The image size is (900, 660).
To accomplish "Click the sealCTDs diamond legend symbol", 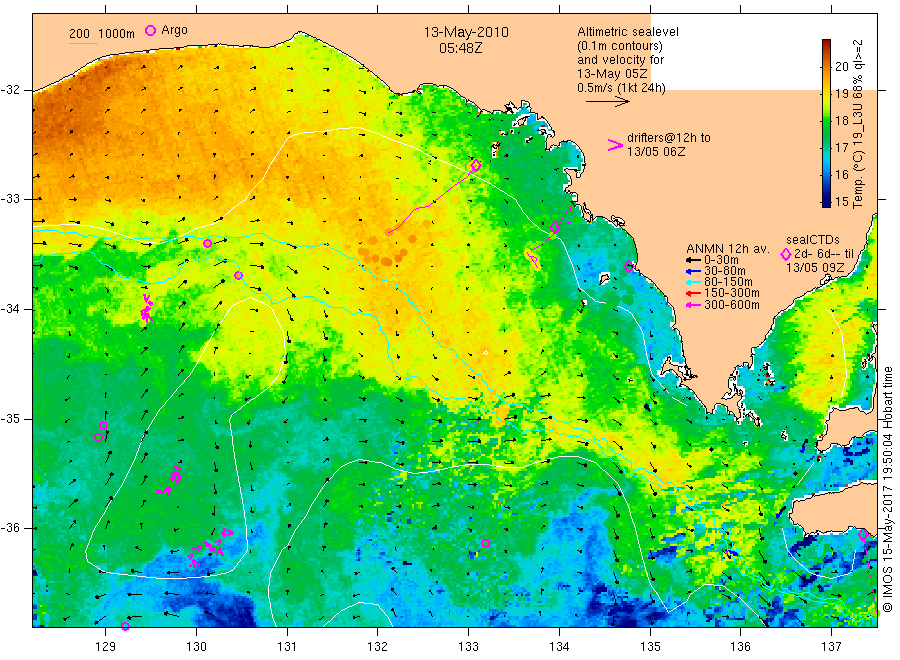I will tap(786, 254).
